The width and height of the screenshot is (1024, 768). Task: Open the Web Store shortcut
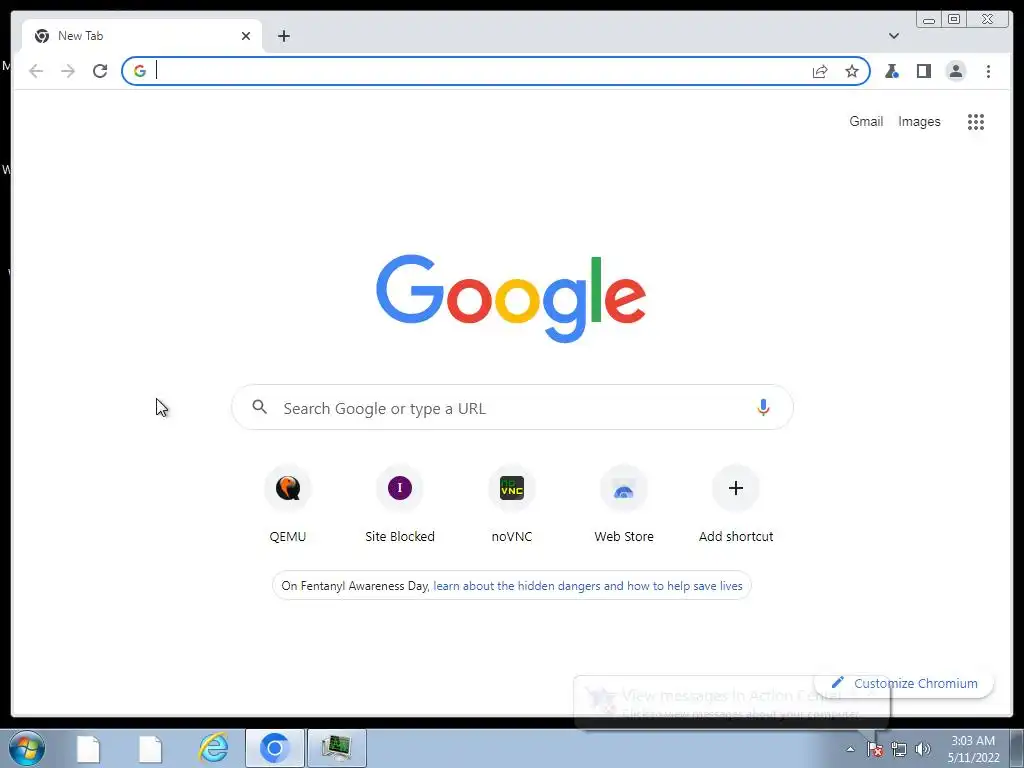click(x=624, y=504)
